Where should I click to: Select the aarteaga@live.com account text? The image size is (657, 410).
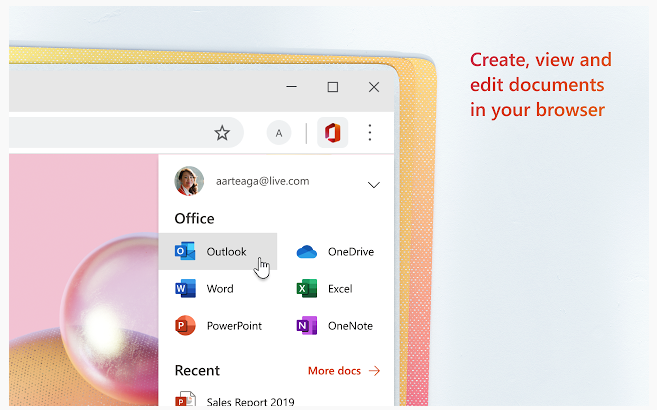(x=262, y=181)
